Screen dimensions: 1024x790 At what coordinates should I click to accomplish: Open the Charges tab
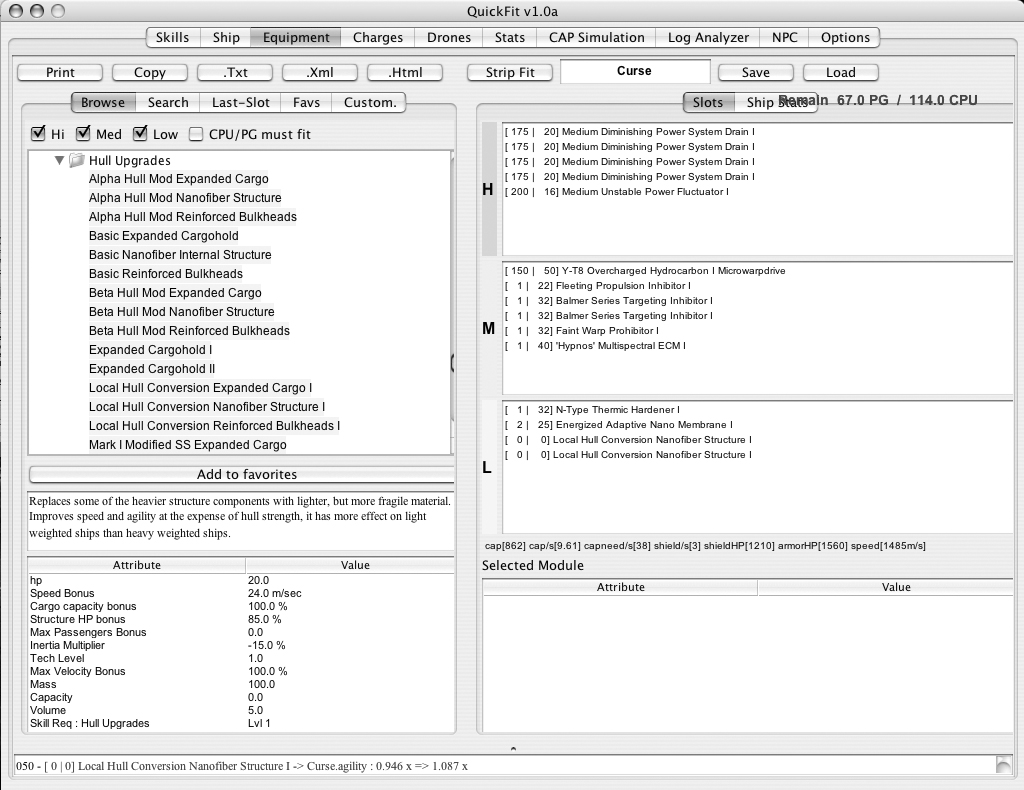(x=377, y=37)
